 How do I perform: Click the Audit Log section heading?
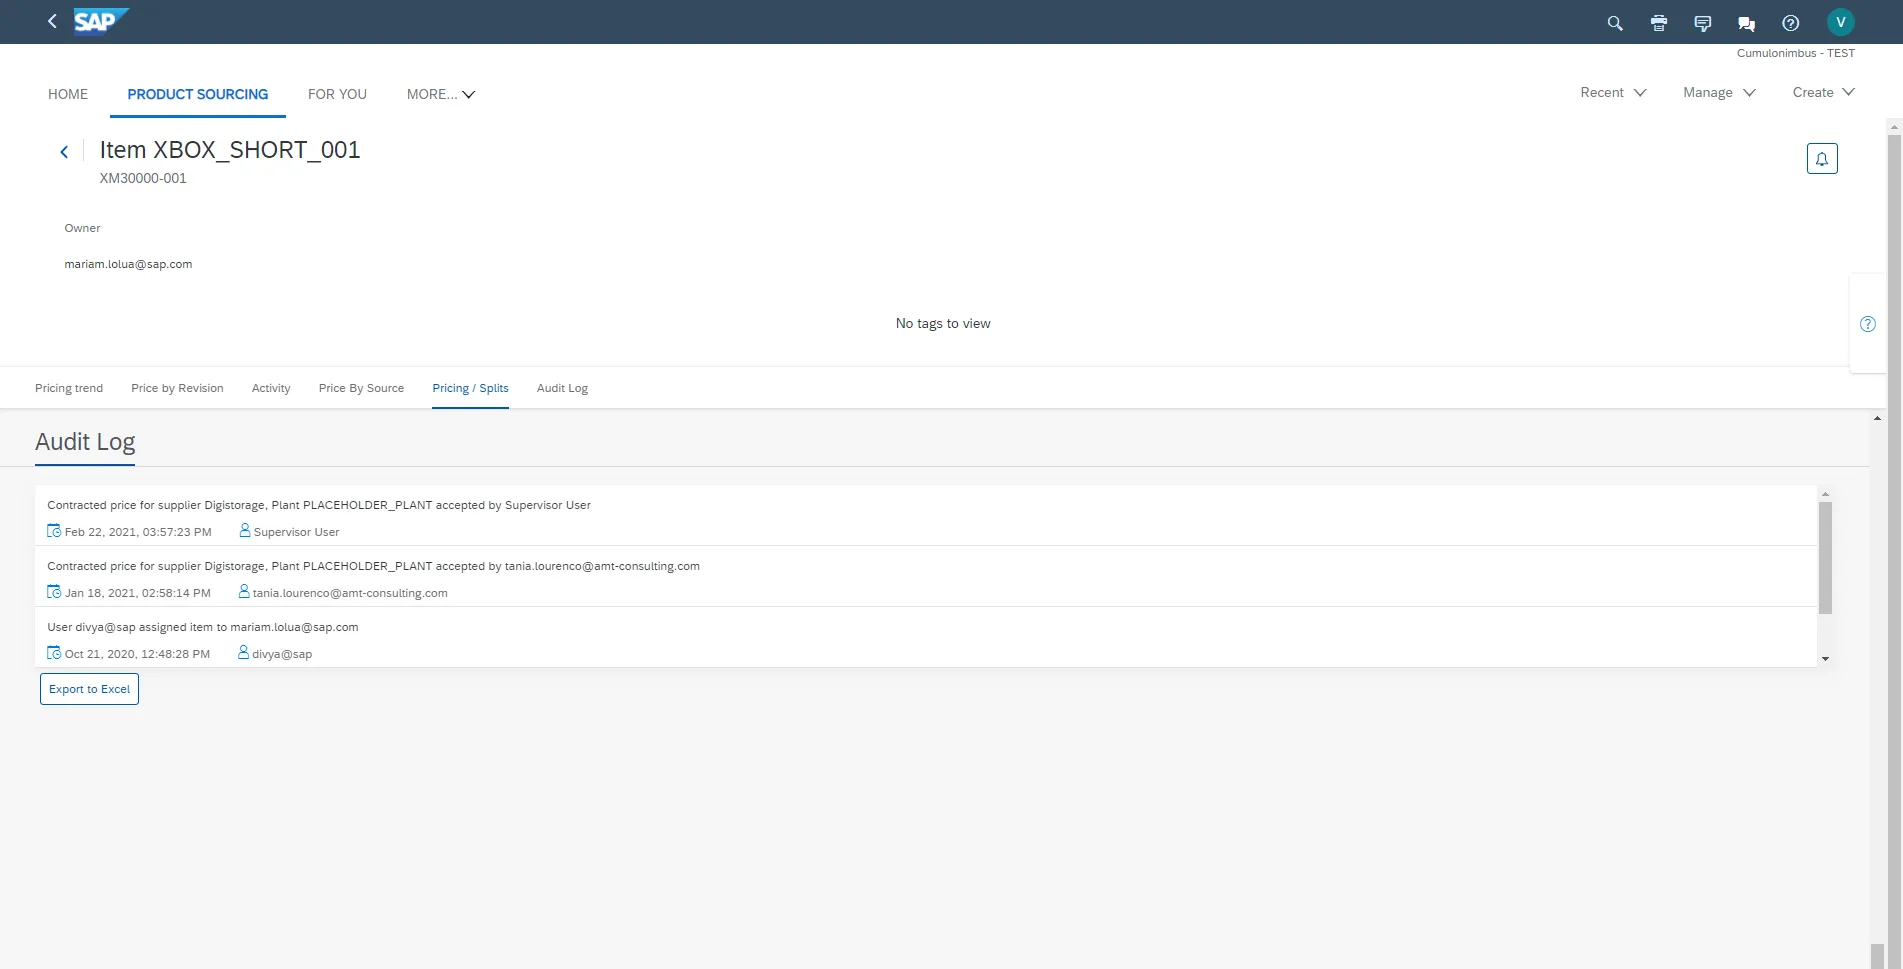tap(85, 442)
